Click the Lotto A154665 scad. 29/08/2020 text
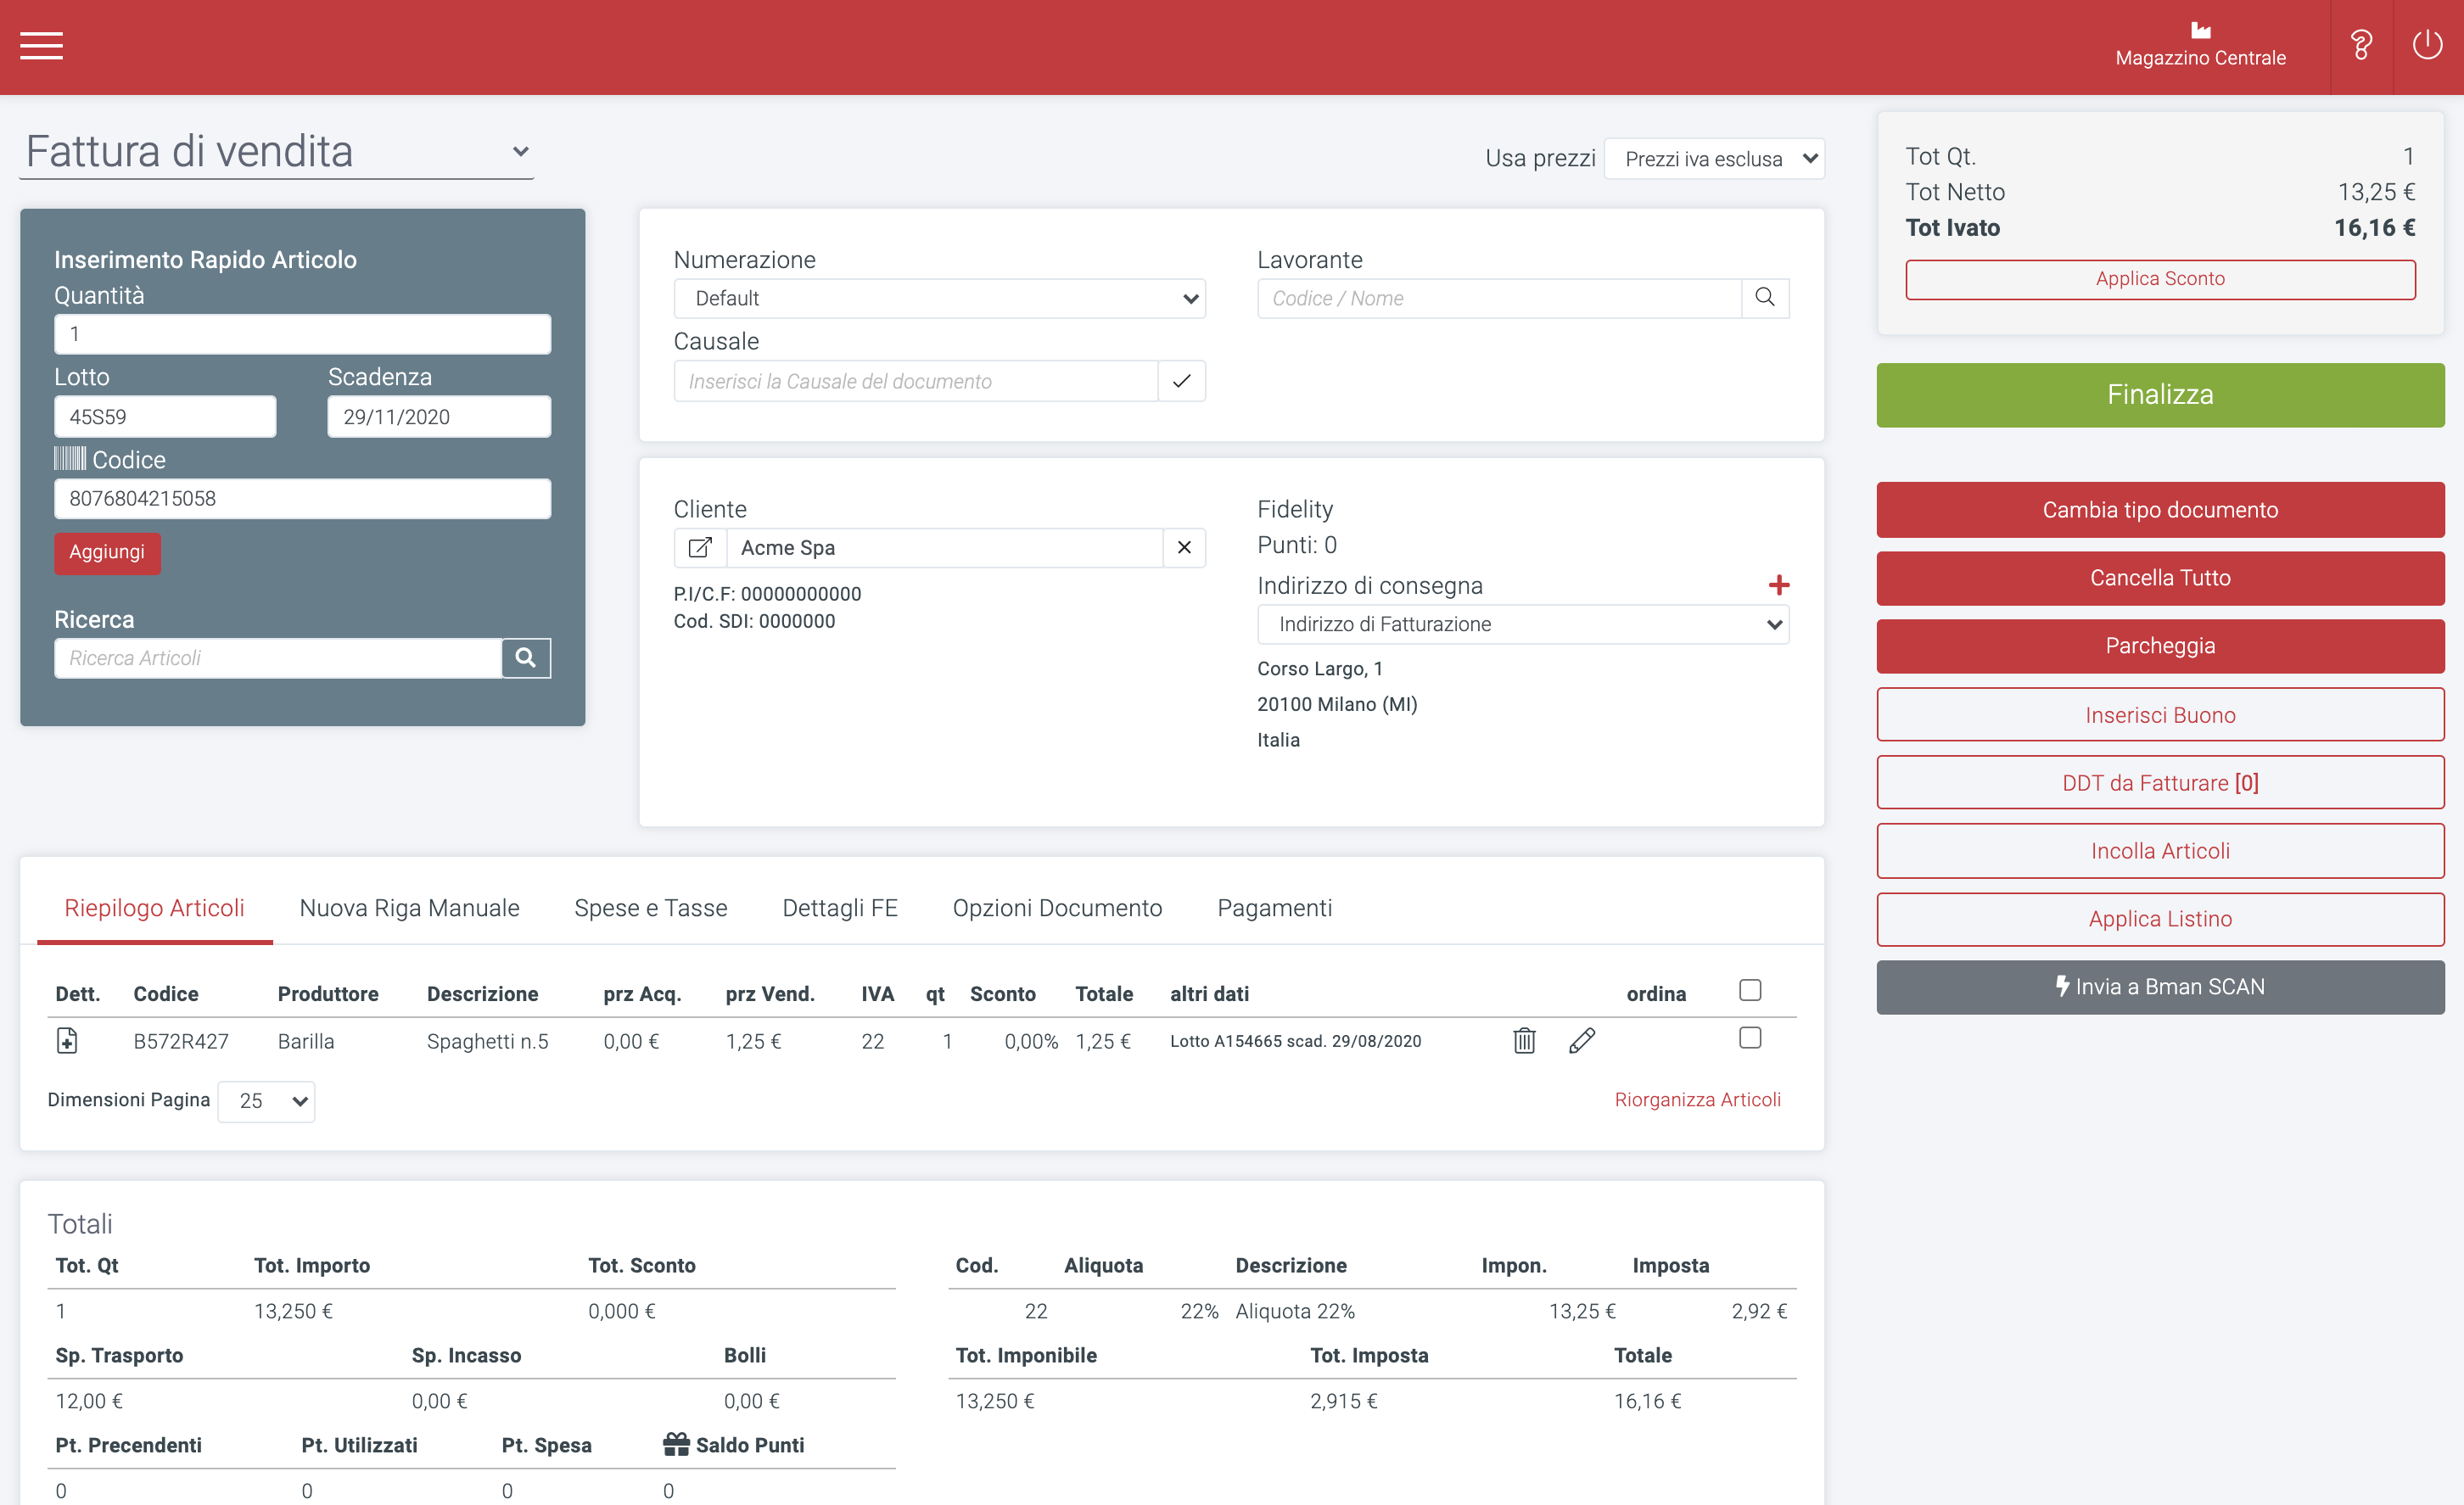2464x1505 pixels. 1295,1041
